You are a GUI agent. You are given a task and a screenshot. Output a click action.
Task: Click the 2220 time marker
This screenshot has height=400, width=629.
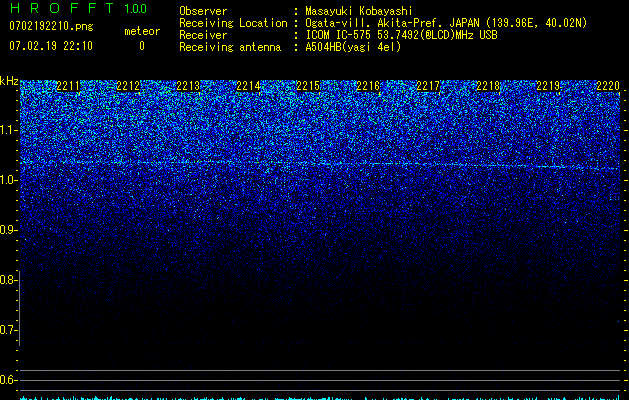point(608,86)
